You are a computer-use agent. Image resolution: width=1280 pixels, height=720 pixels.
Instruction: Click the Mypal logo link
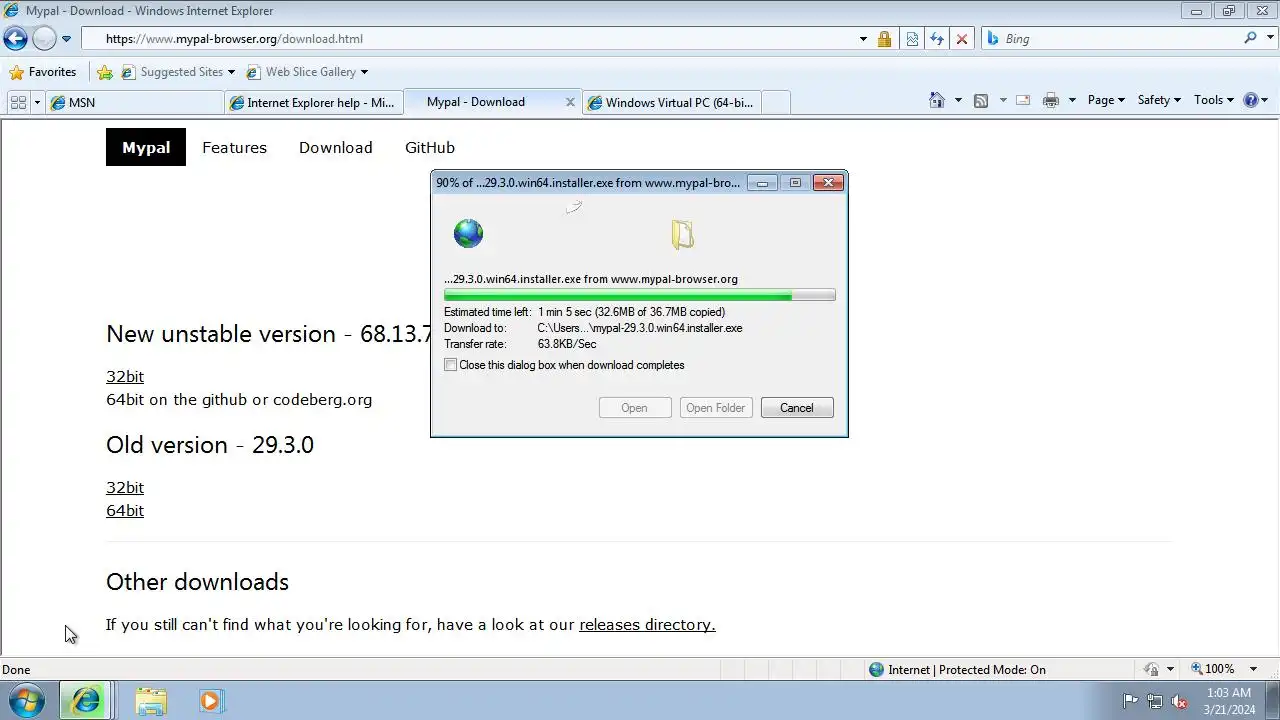point(146,147)
